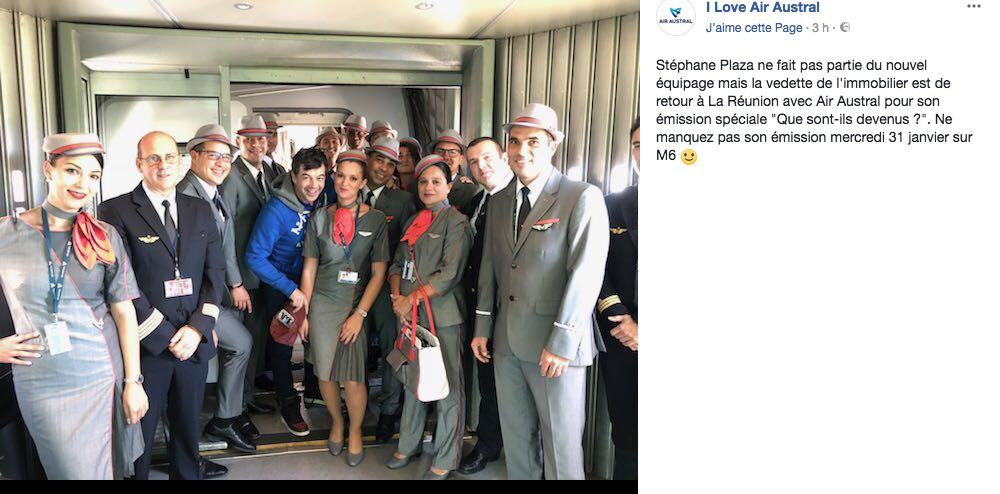Open the three-dot post options menu
The image size is (1000, 494).
click(x=973, y=6)
